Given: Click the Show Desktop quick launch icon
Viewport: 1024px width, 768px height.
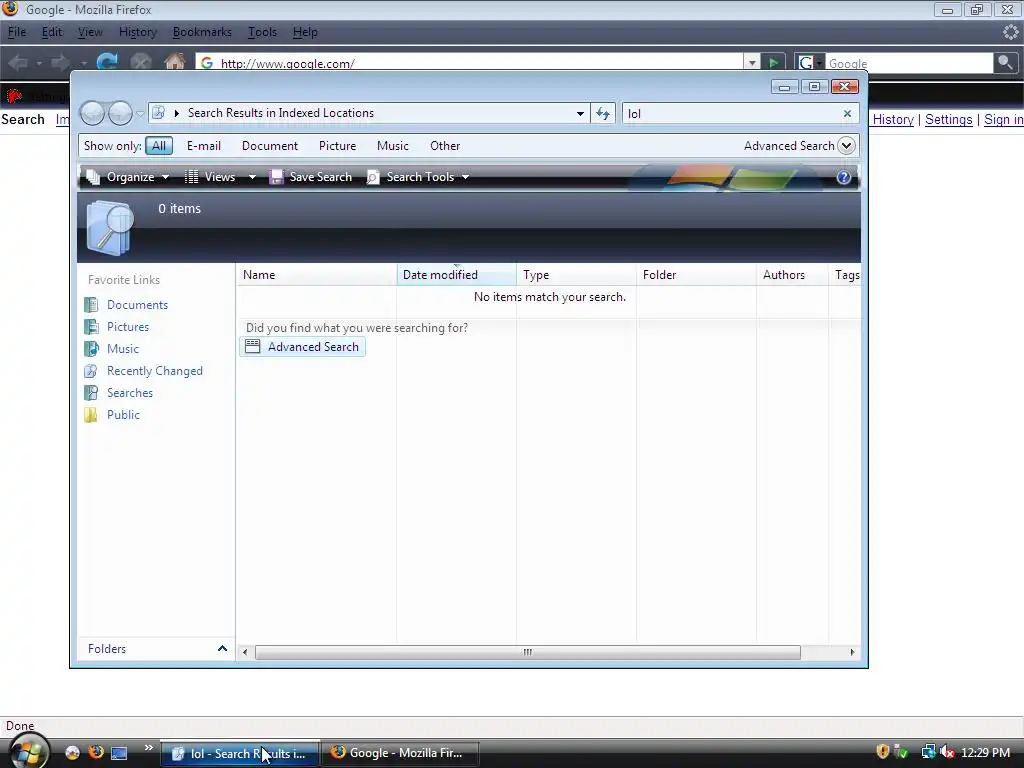Looking at the screenshot, I should pos(119,753).
